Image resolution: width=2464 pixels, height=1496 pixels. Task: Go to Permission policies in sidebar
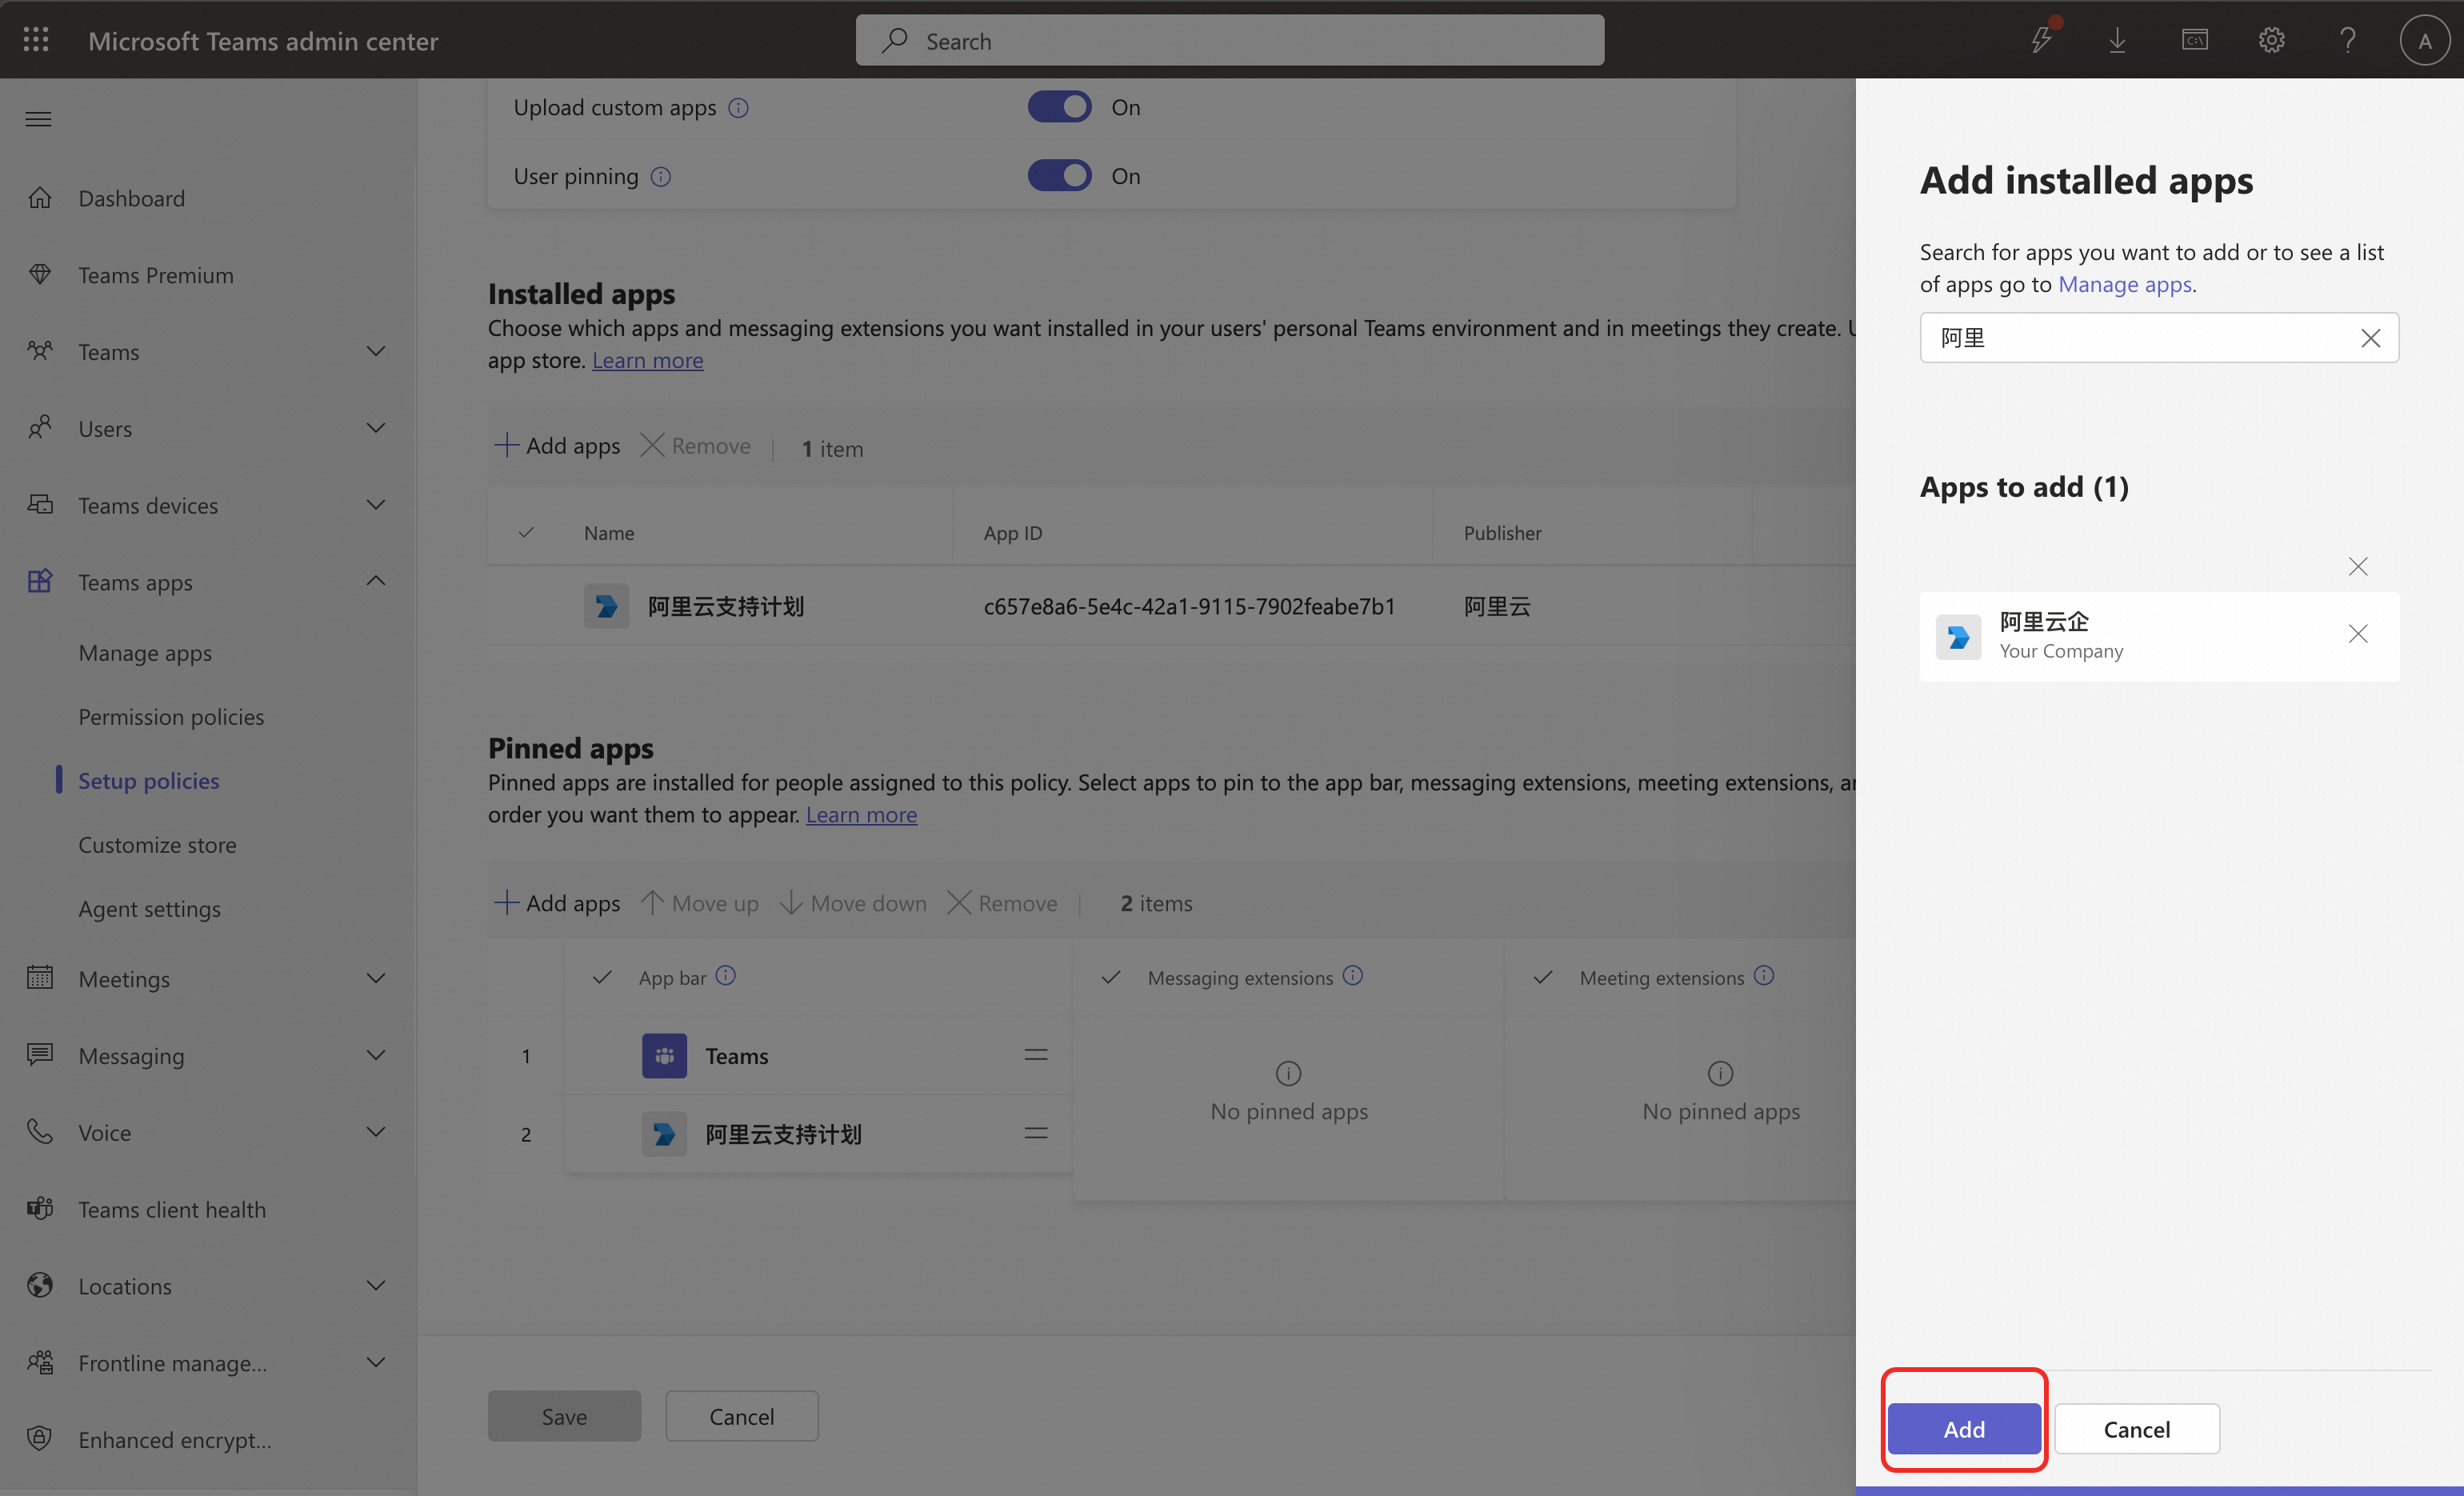tap(171, 717)
